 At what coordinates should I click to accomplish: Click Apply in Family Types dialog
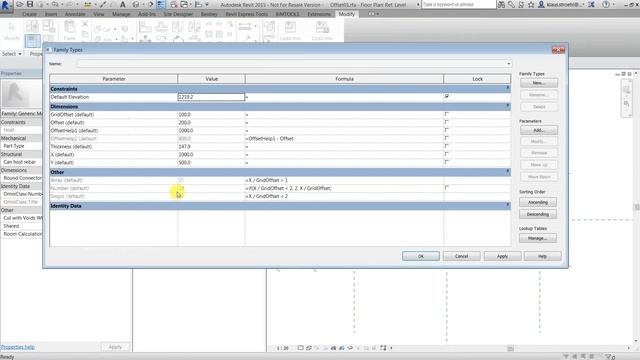502,256
